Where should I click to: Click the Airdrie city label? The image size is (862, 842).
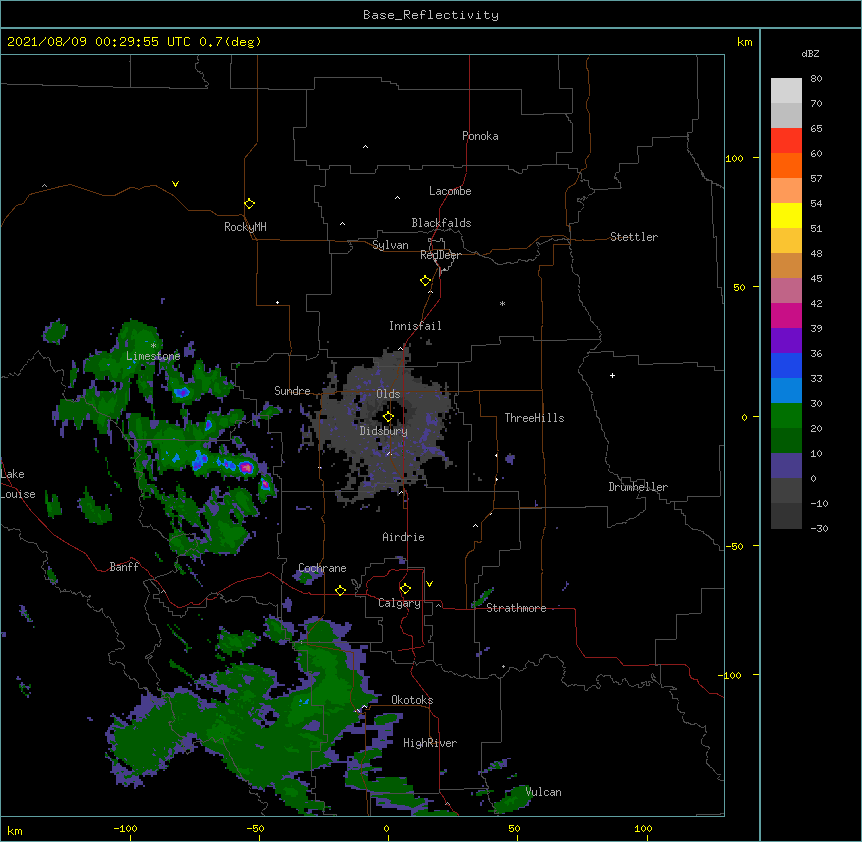point(404,537)
